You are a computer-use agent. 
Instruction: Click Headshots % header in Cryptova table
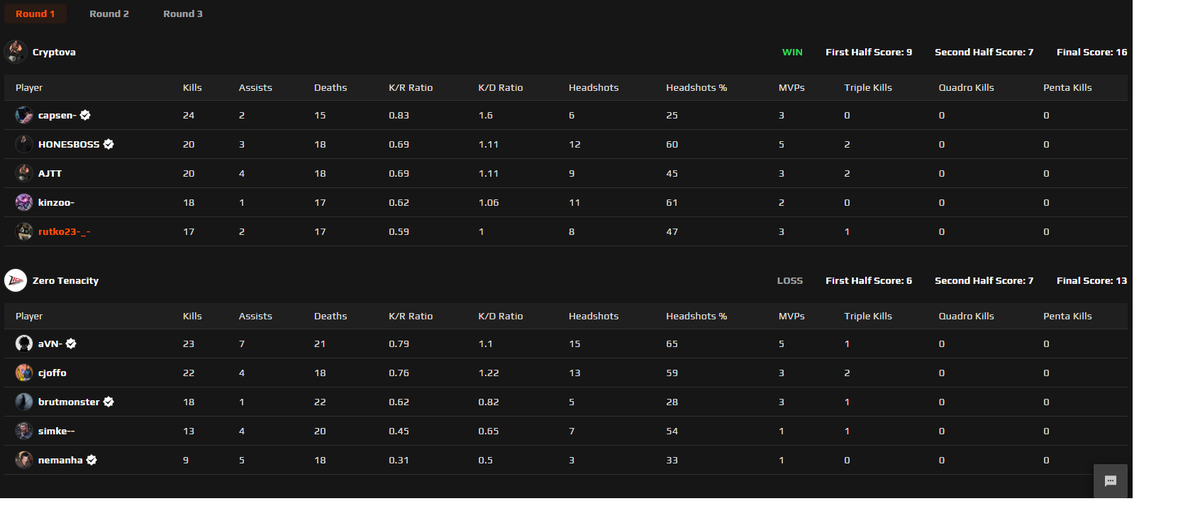[x=696, y=88]
